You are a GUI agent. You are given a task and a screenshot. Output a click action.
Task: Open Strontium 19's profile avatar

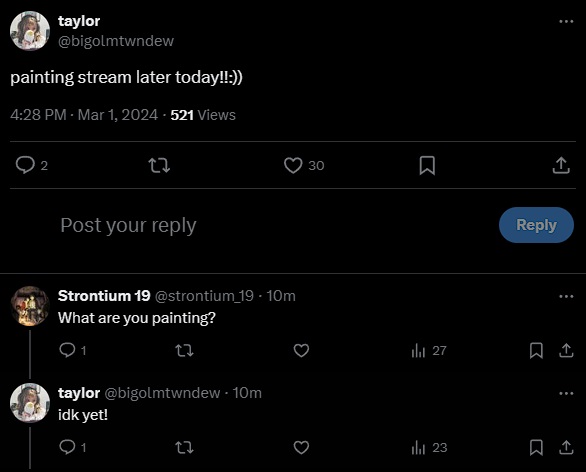30,306
